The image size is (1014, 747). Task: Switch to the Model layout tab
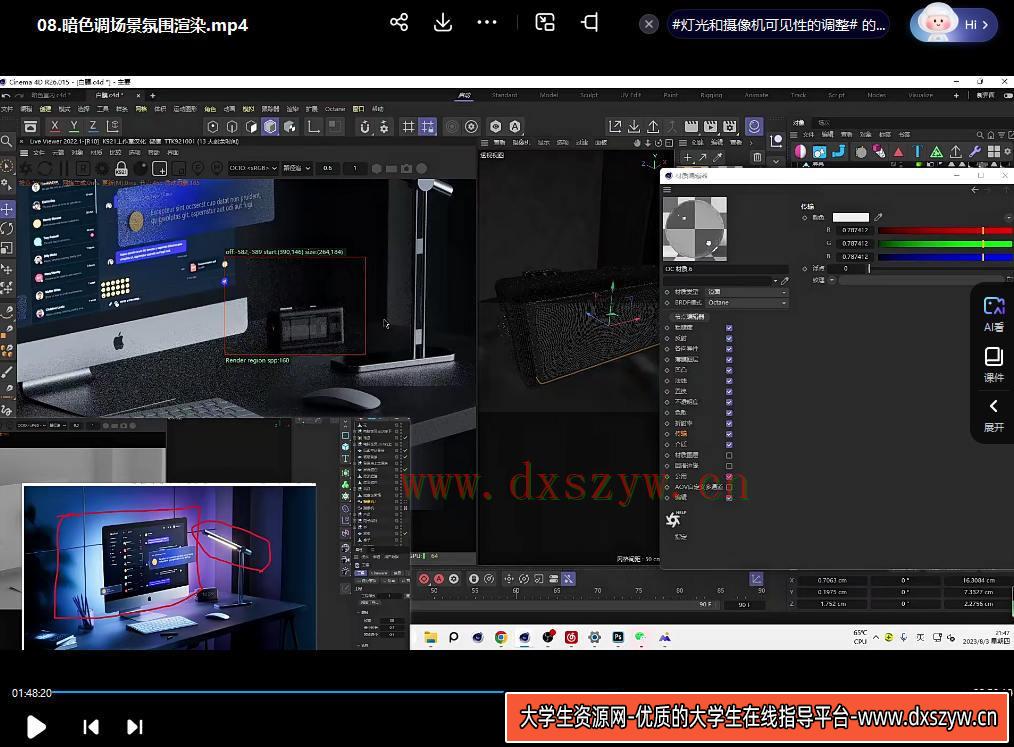tap(549, 95)
